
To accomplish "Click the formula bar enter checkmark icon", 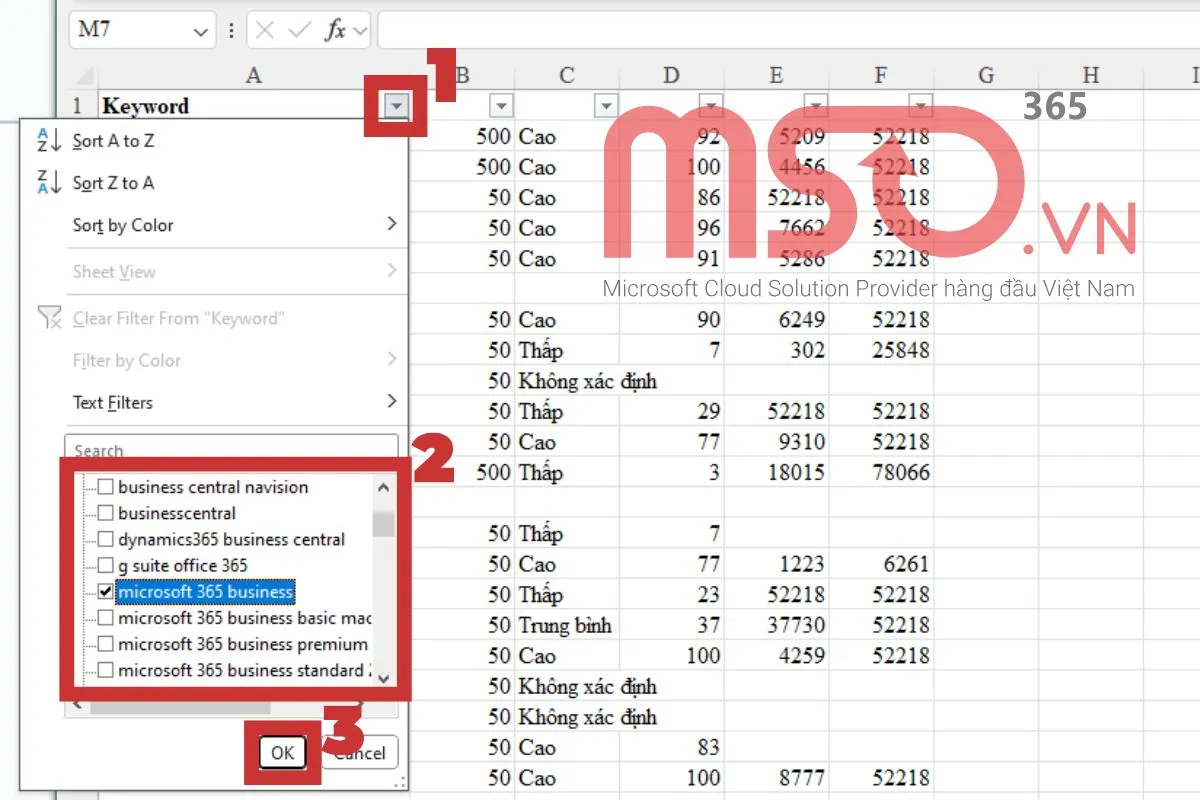I will pos(299,31).
